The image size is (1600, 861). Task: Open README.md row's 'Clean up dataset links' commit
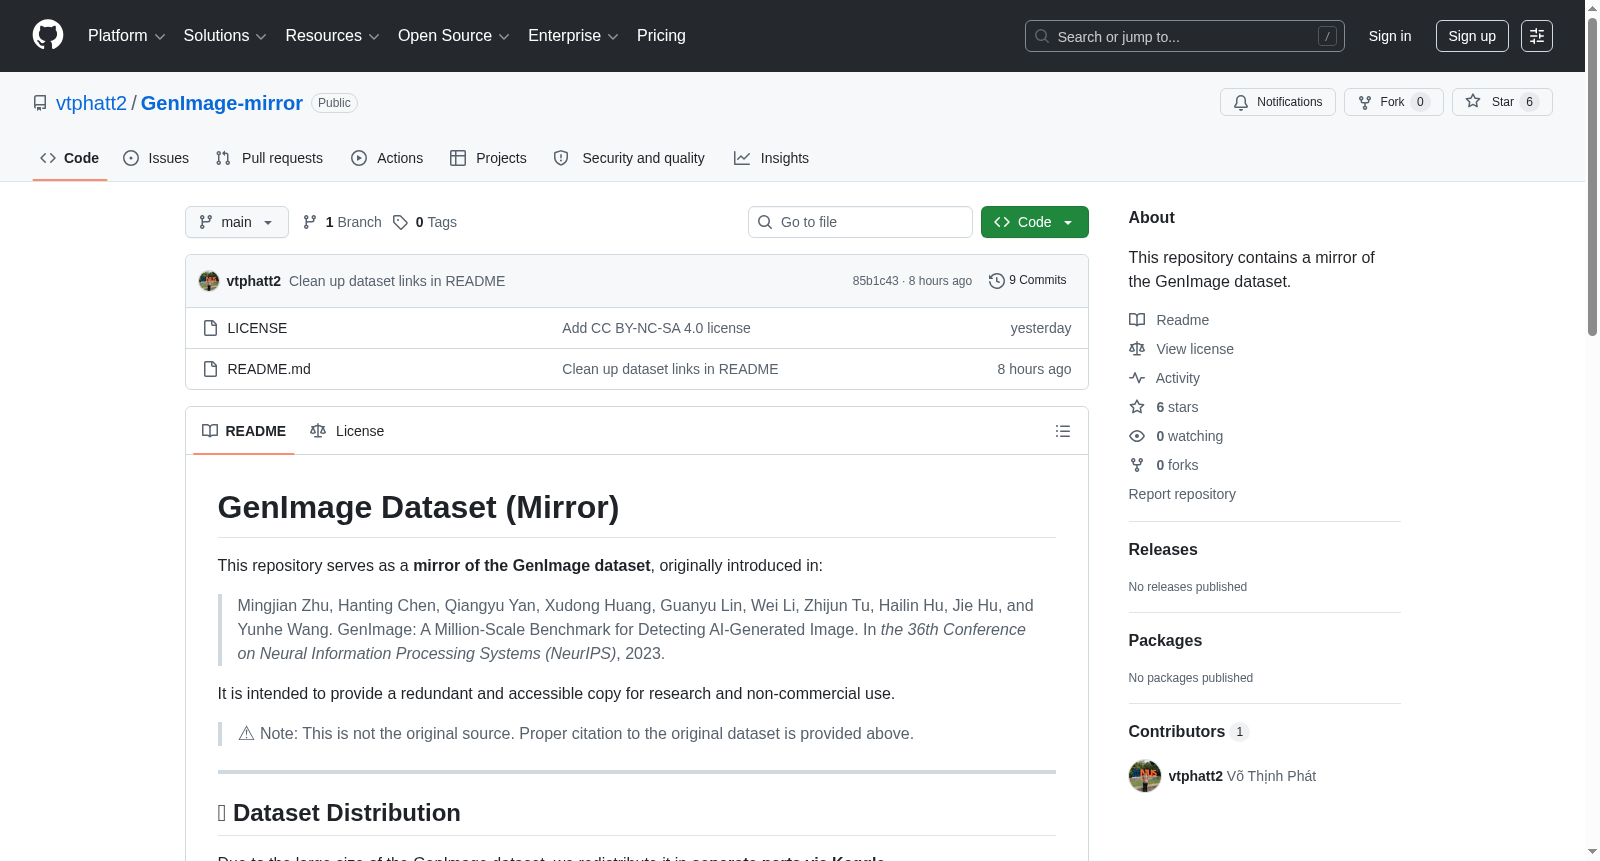[670, 369]
